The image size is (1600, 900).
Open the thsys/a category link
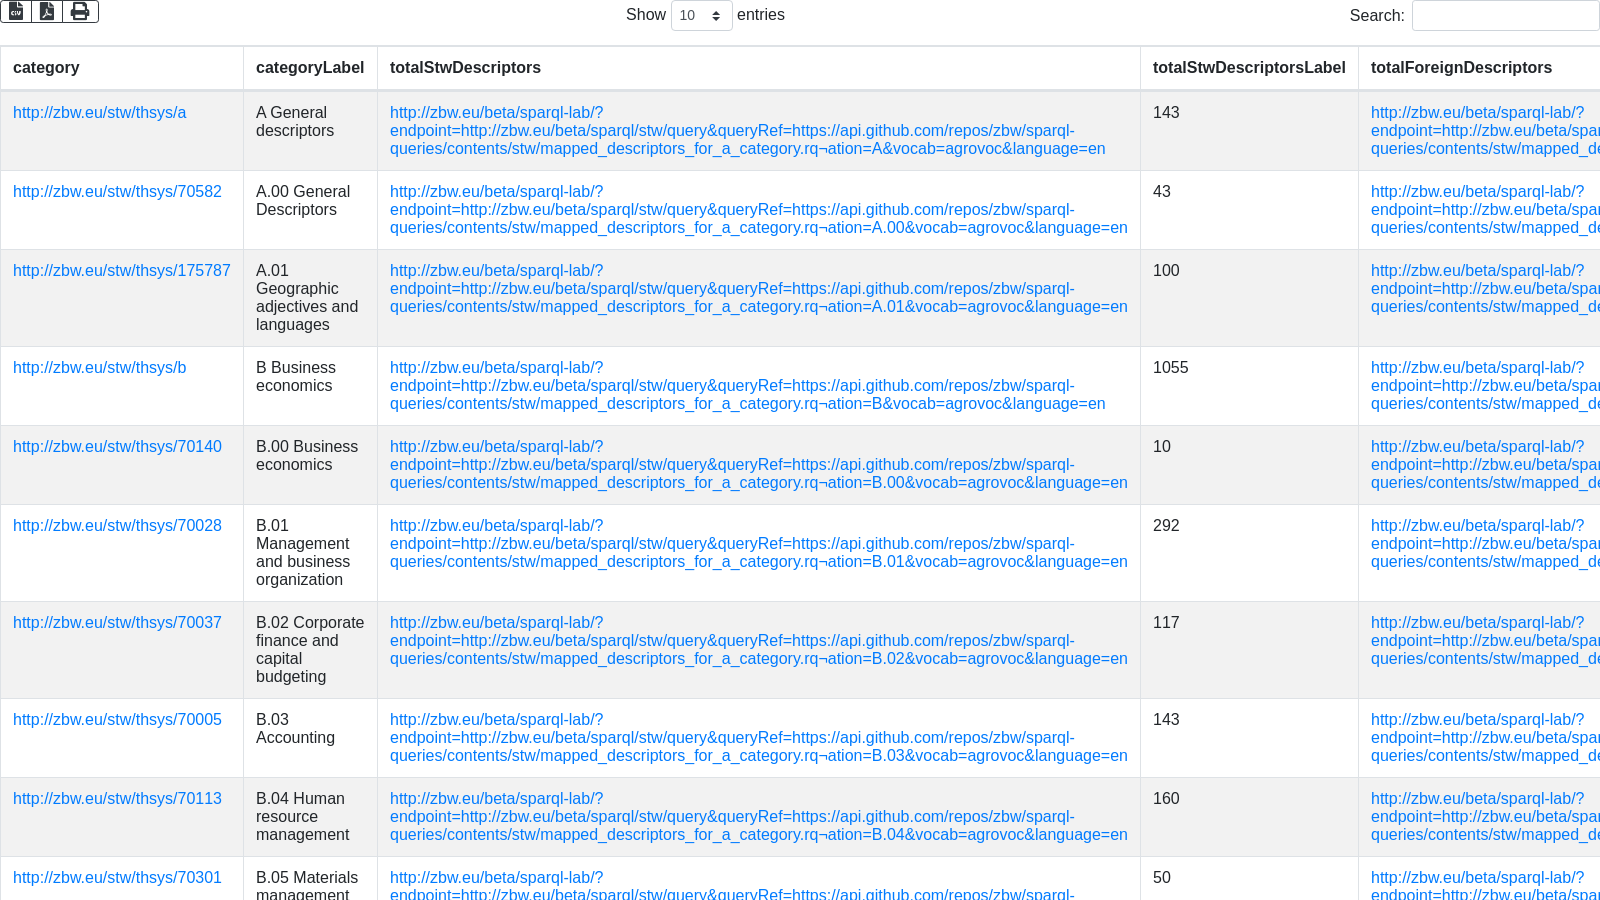point(99,113)
